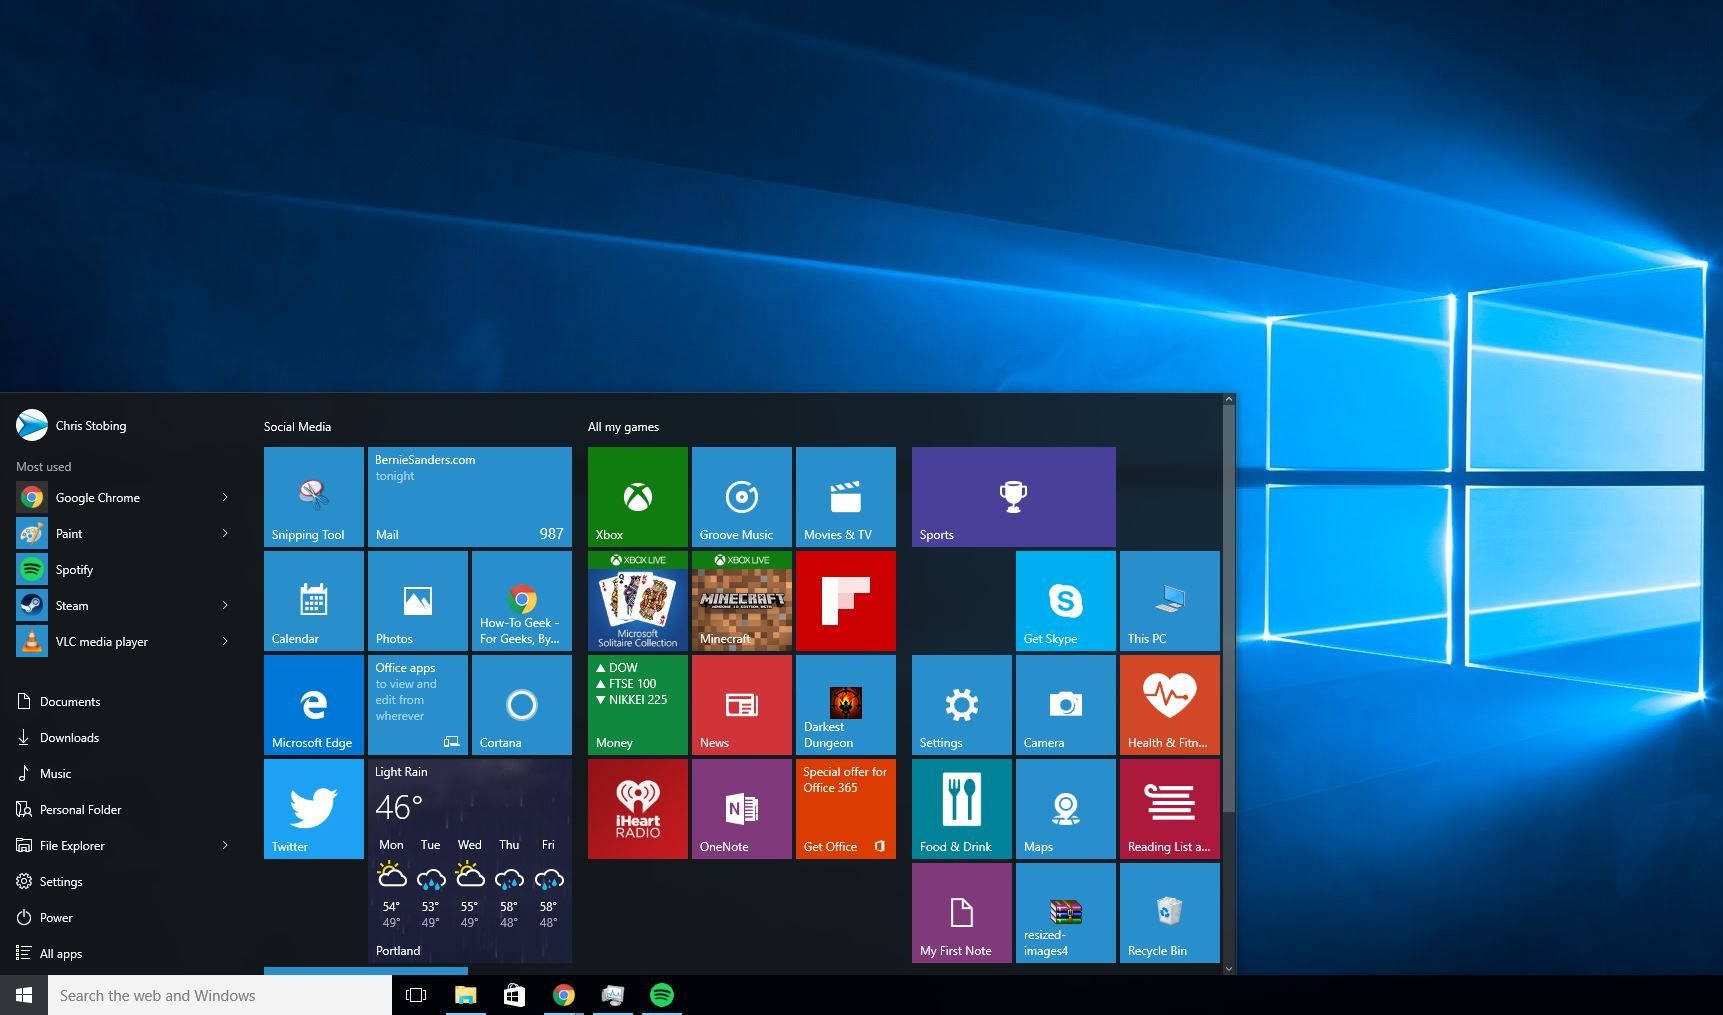The image size is (1723, 1015).
Task: Open the Food & Drink tile
Action: coord(962,809)
